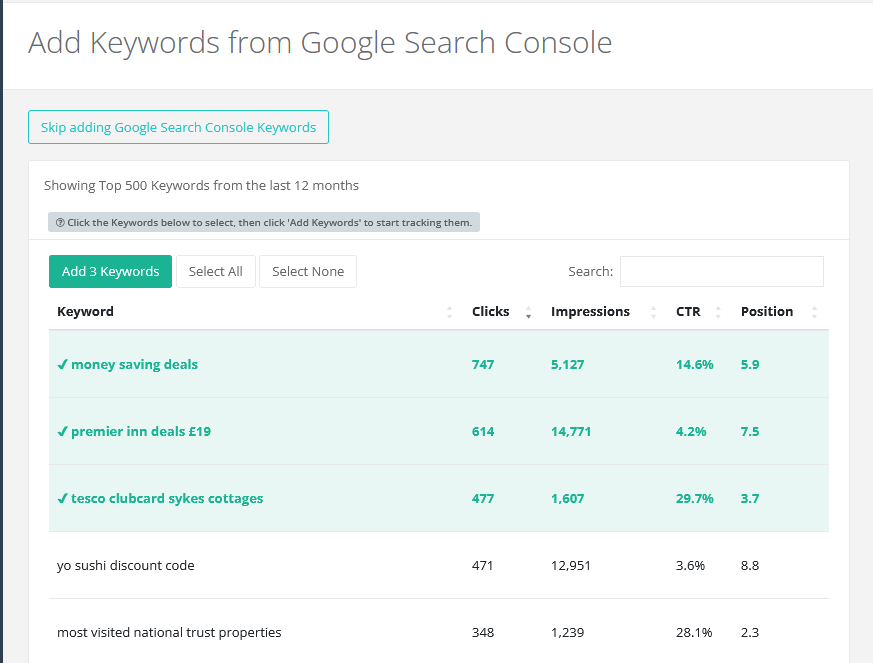Click the question mark help icon in hint
This screenshot has width=873, height=663.
coord(60,223)
